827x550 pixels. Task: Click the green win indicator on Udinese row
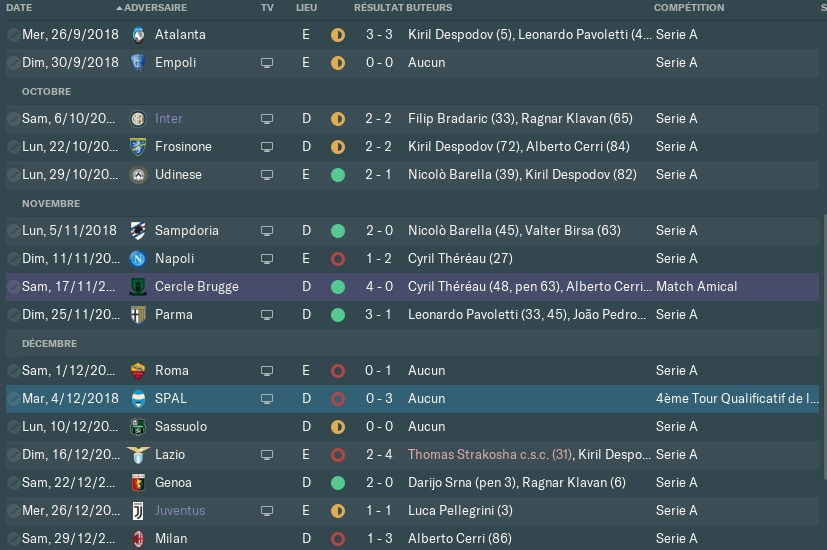[338, 175]
